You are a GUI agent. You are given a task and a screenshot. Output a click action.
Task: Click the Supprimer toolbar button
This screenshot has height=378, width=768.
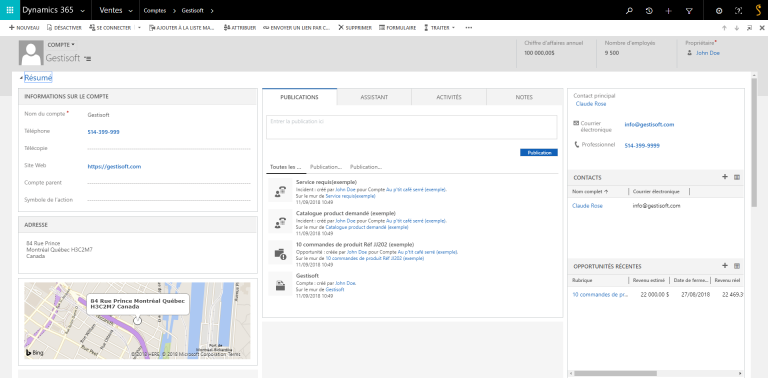[355, 28]
